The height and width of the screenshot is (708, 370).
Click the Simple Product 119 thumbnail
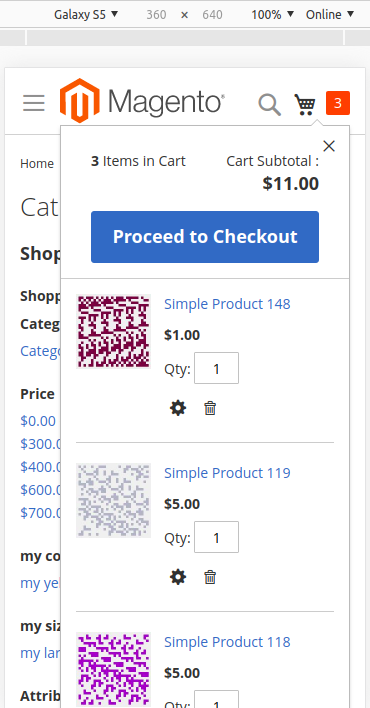click(113, 500)
